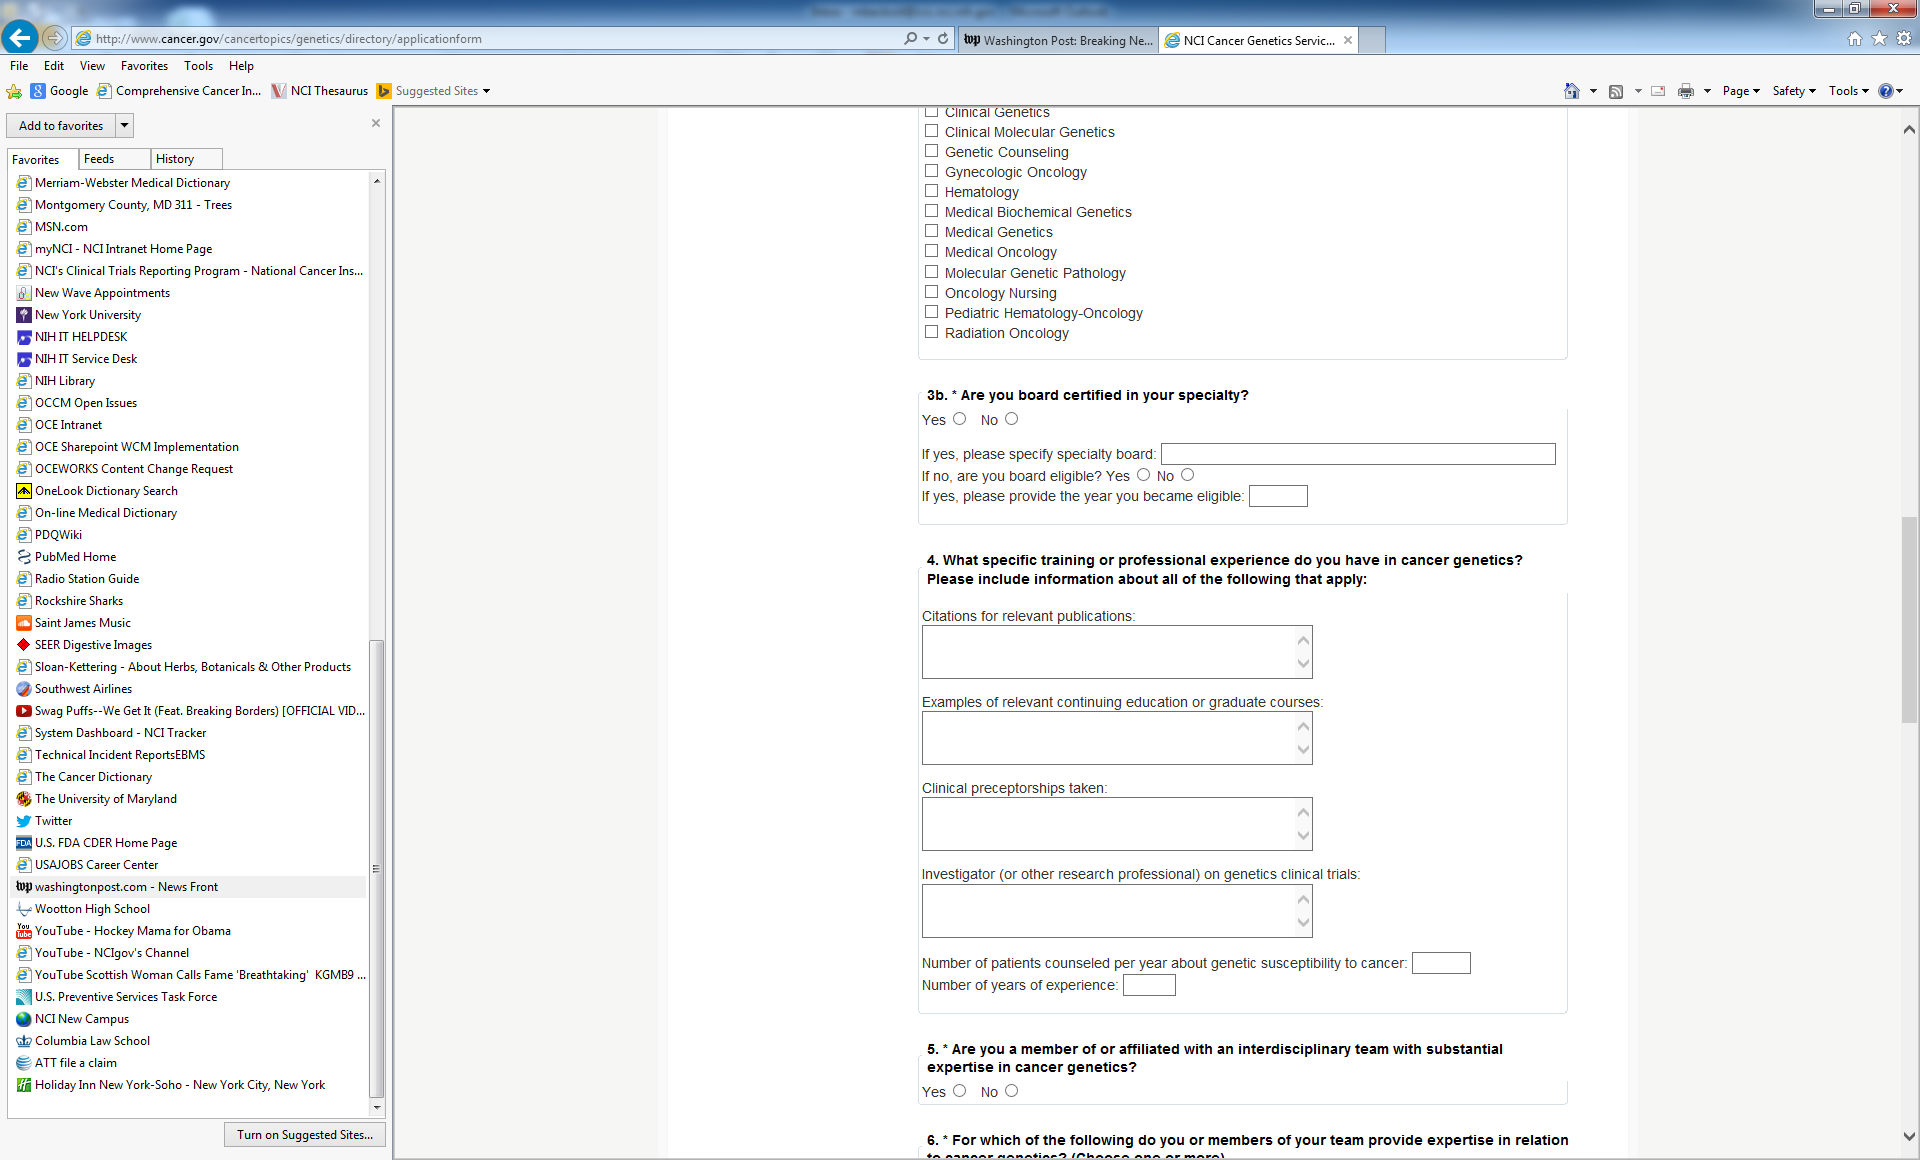This screenshot has width=1920, height=1160.
Task: Click the Refresh icon in address bar
Action: pyautogui.click(x=943, y=39)
